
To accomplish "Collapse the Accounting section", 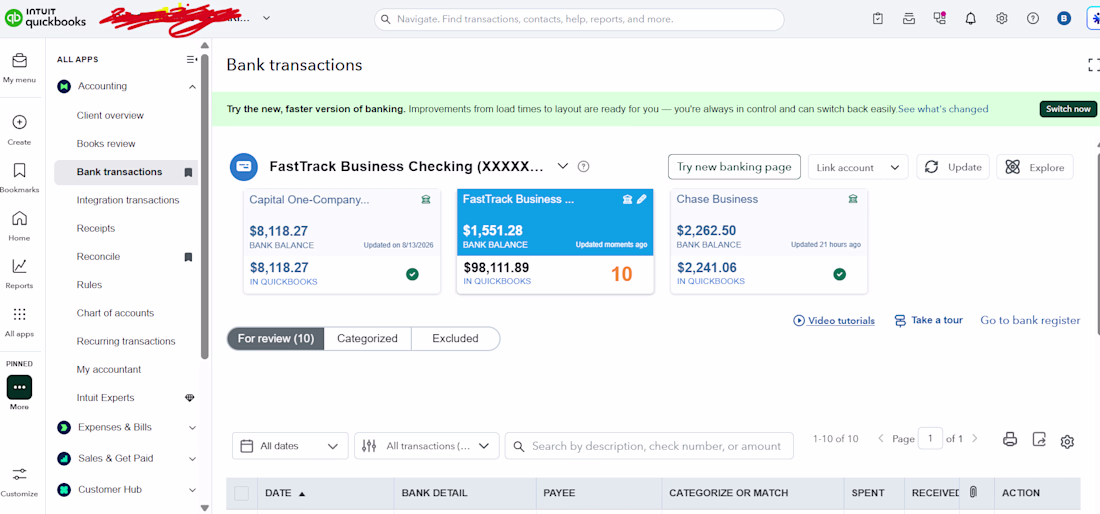I will click(192, 86).
